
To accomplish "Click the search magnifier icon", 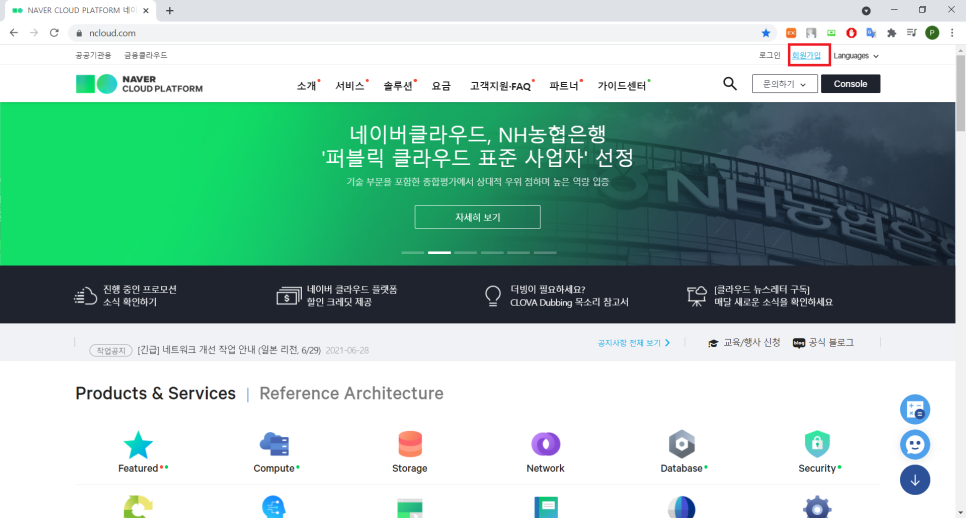I will 729,84.
